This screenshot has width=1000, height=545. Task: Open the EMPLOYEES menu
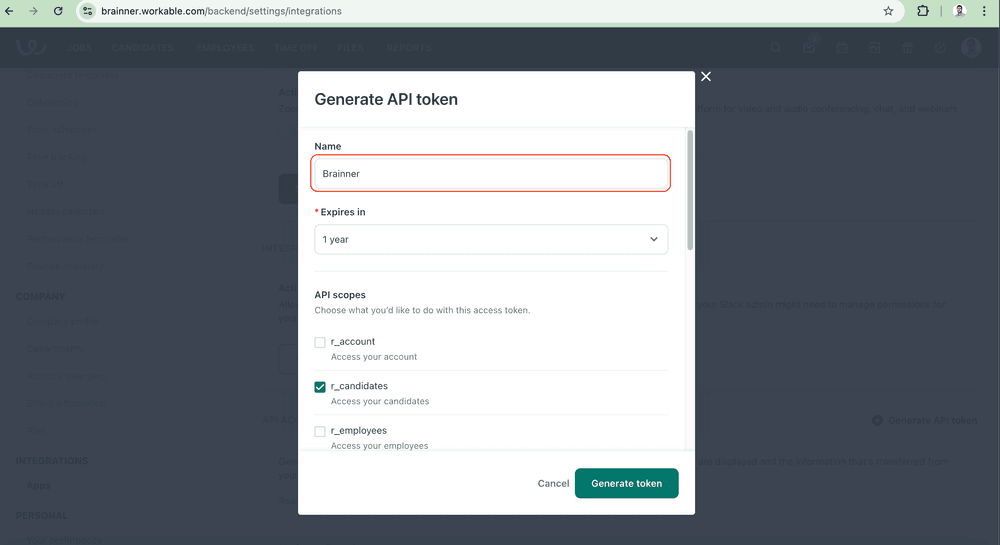(225, 48)
